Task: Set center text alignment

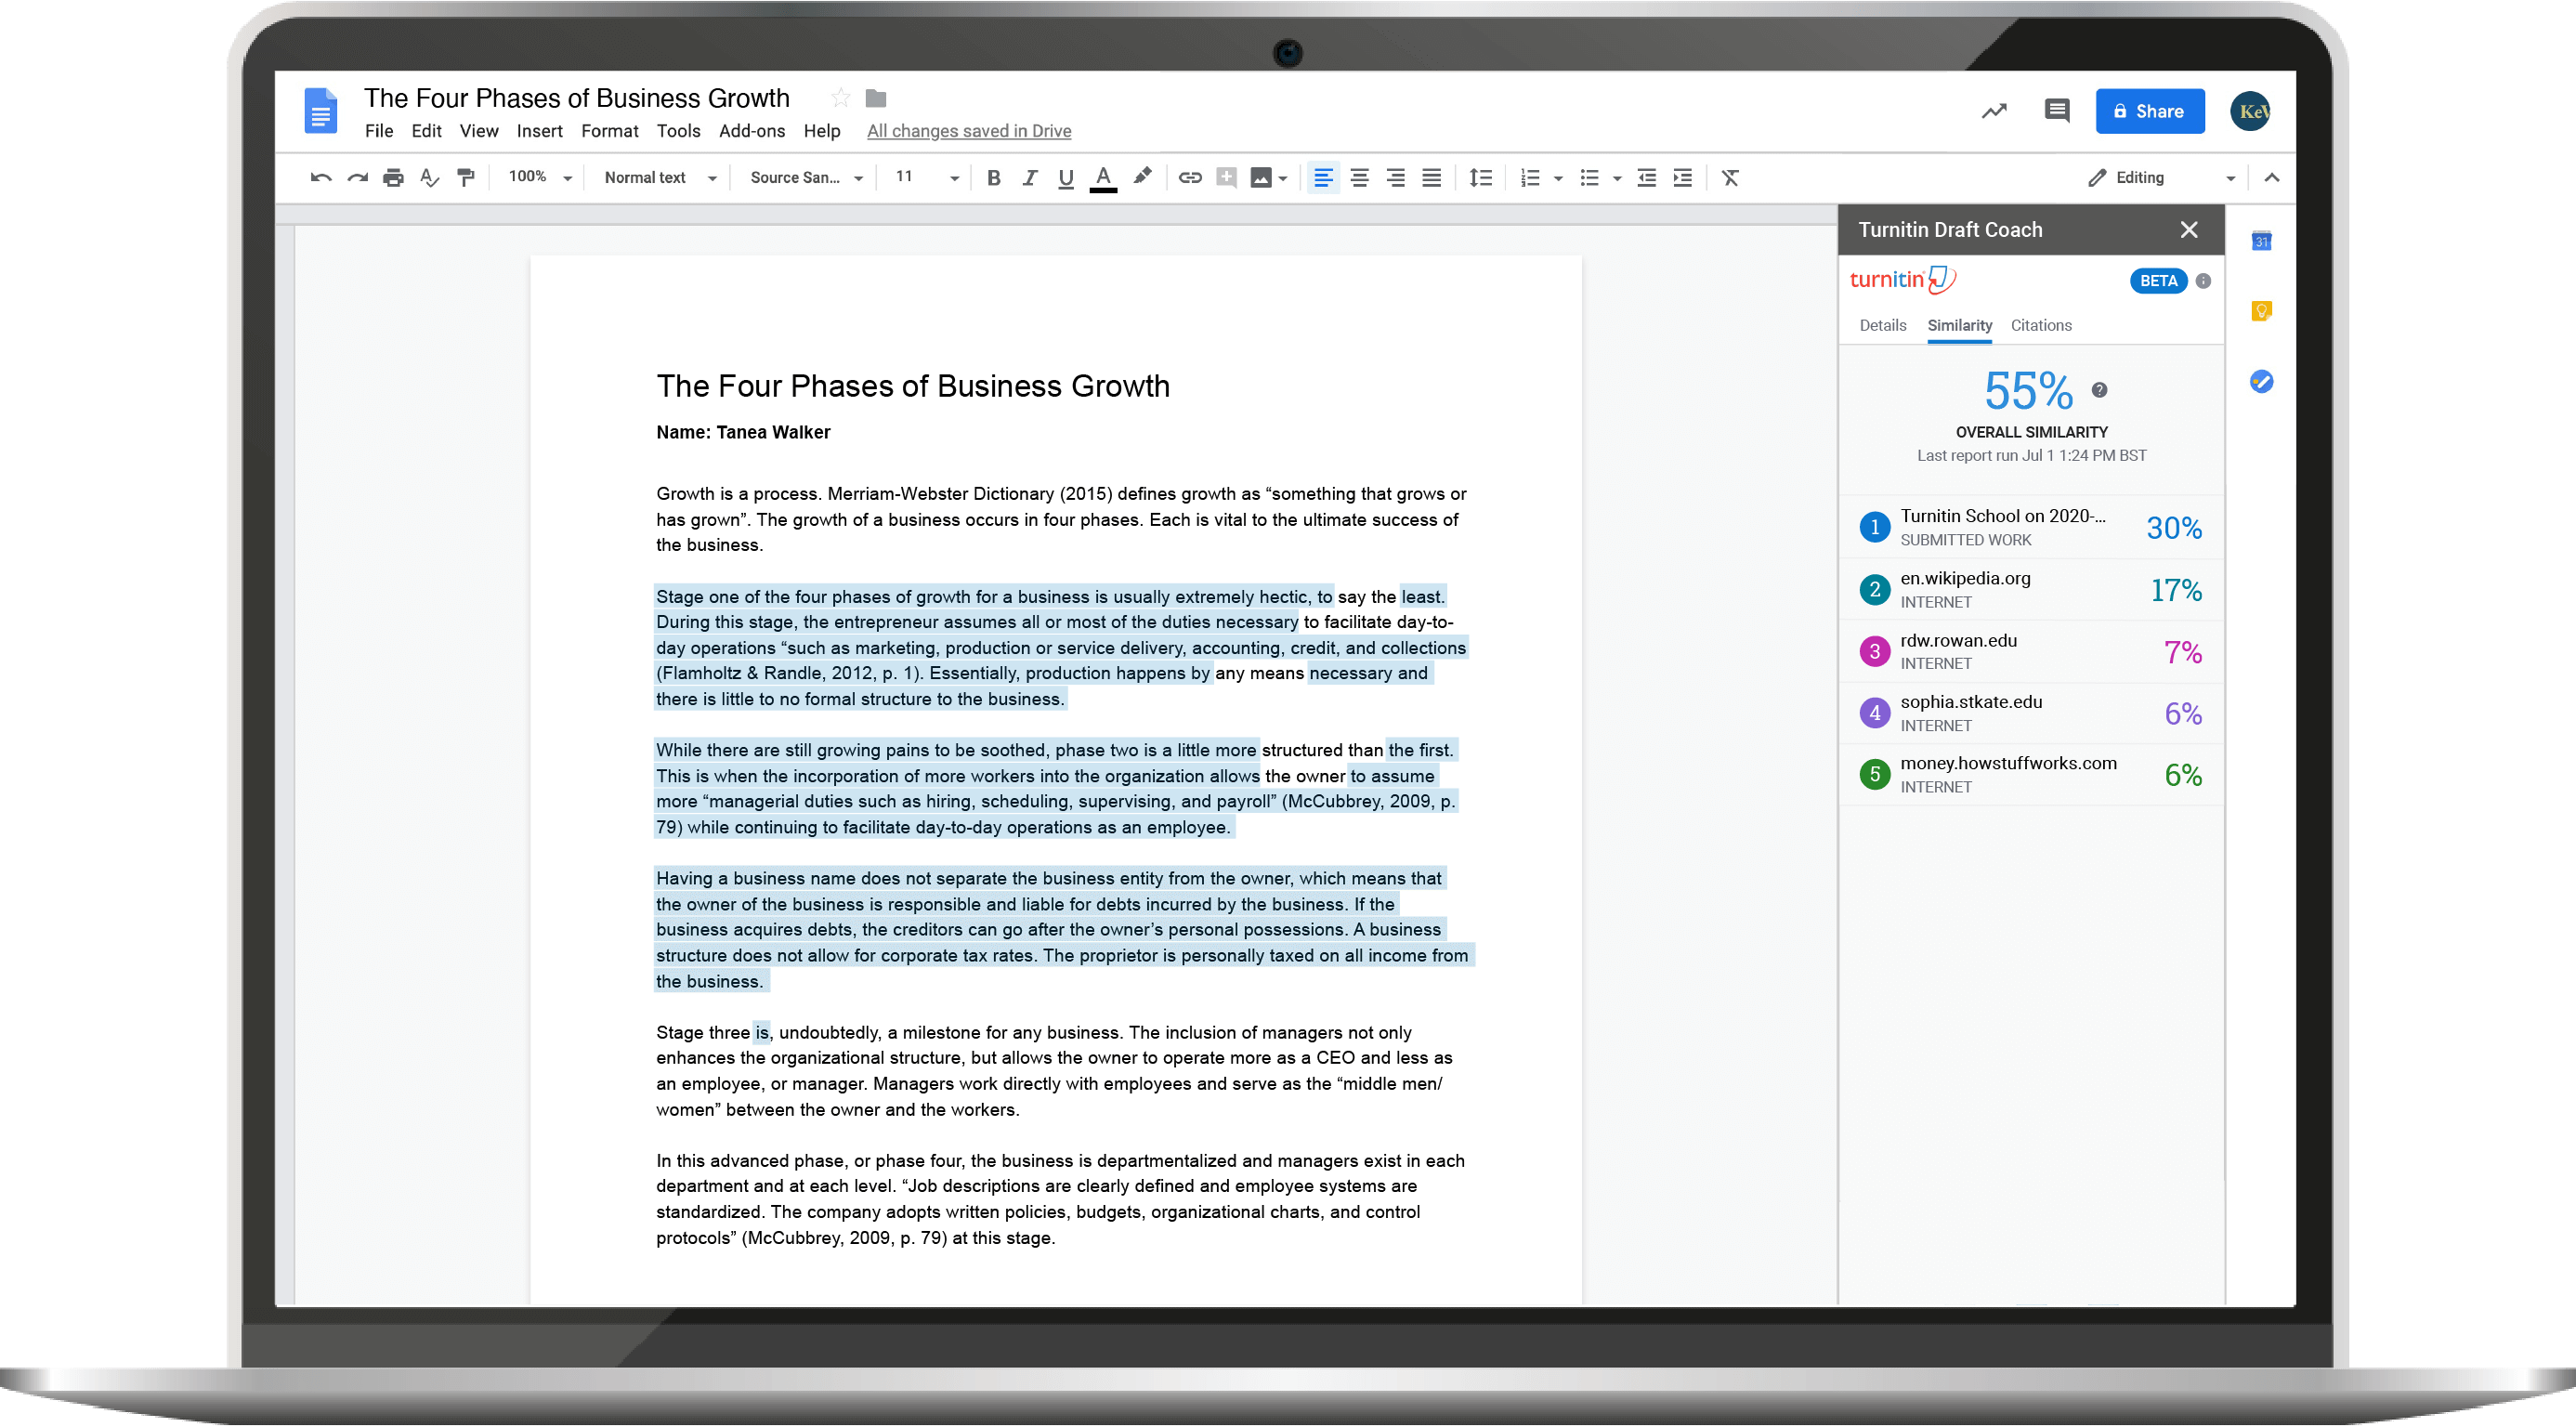Action: [1359, 178]
